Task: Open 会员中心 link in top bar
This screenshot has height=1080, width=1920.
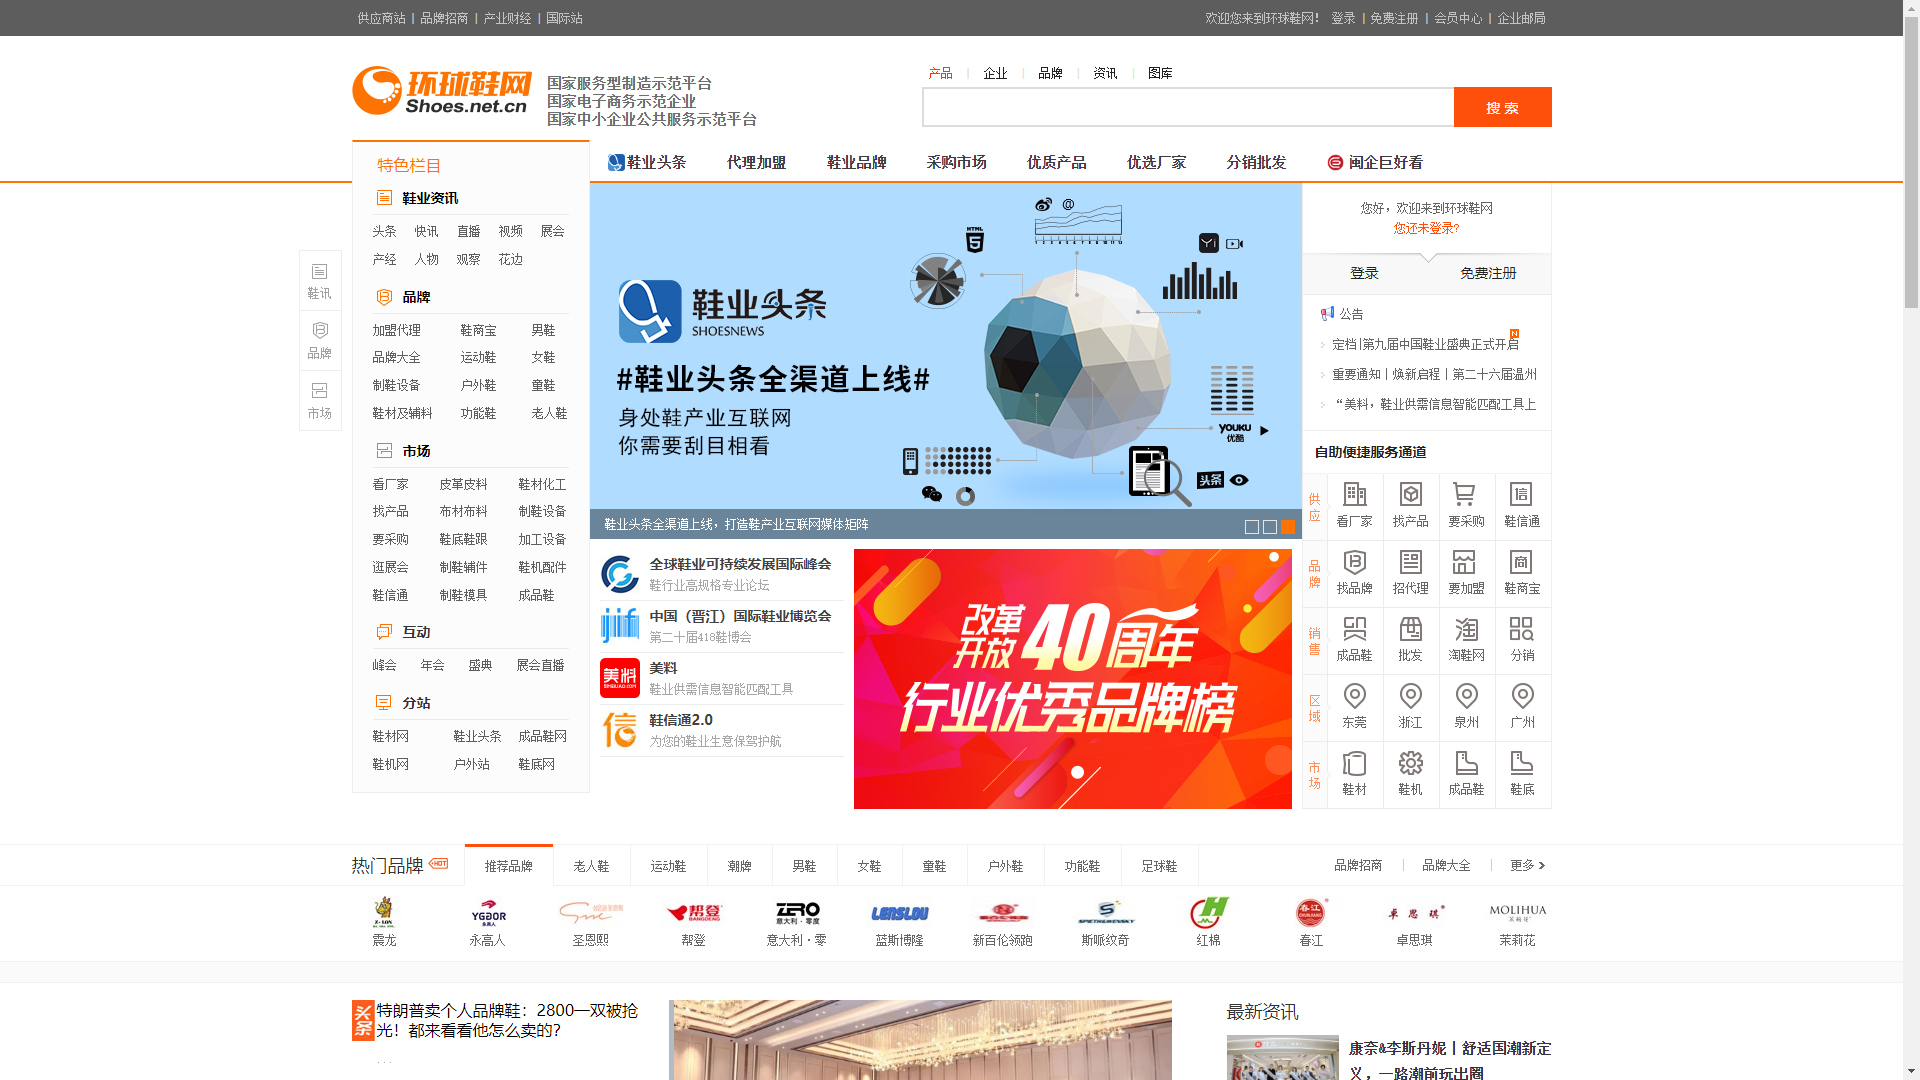Action: coord(1457,18)
